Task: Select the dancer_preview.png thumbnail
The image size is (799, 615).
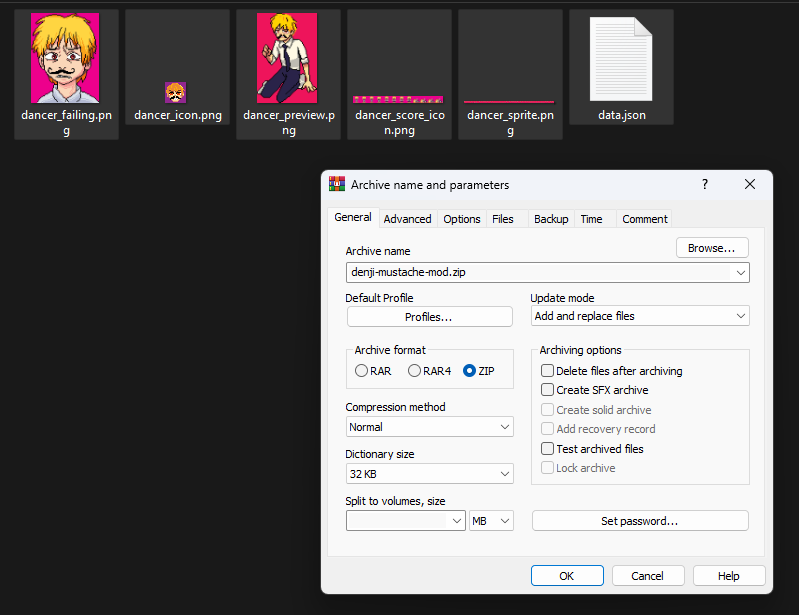Action: pyautogui.click(x=287, y=58)
